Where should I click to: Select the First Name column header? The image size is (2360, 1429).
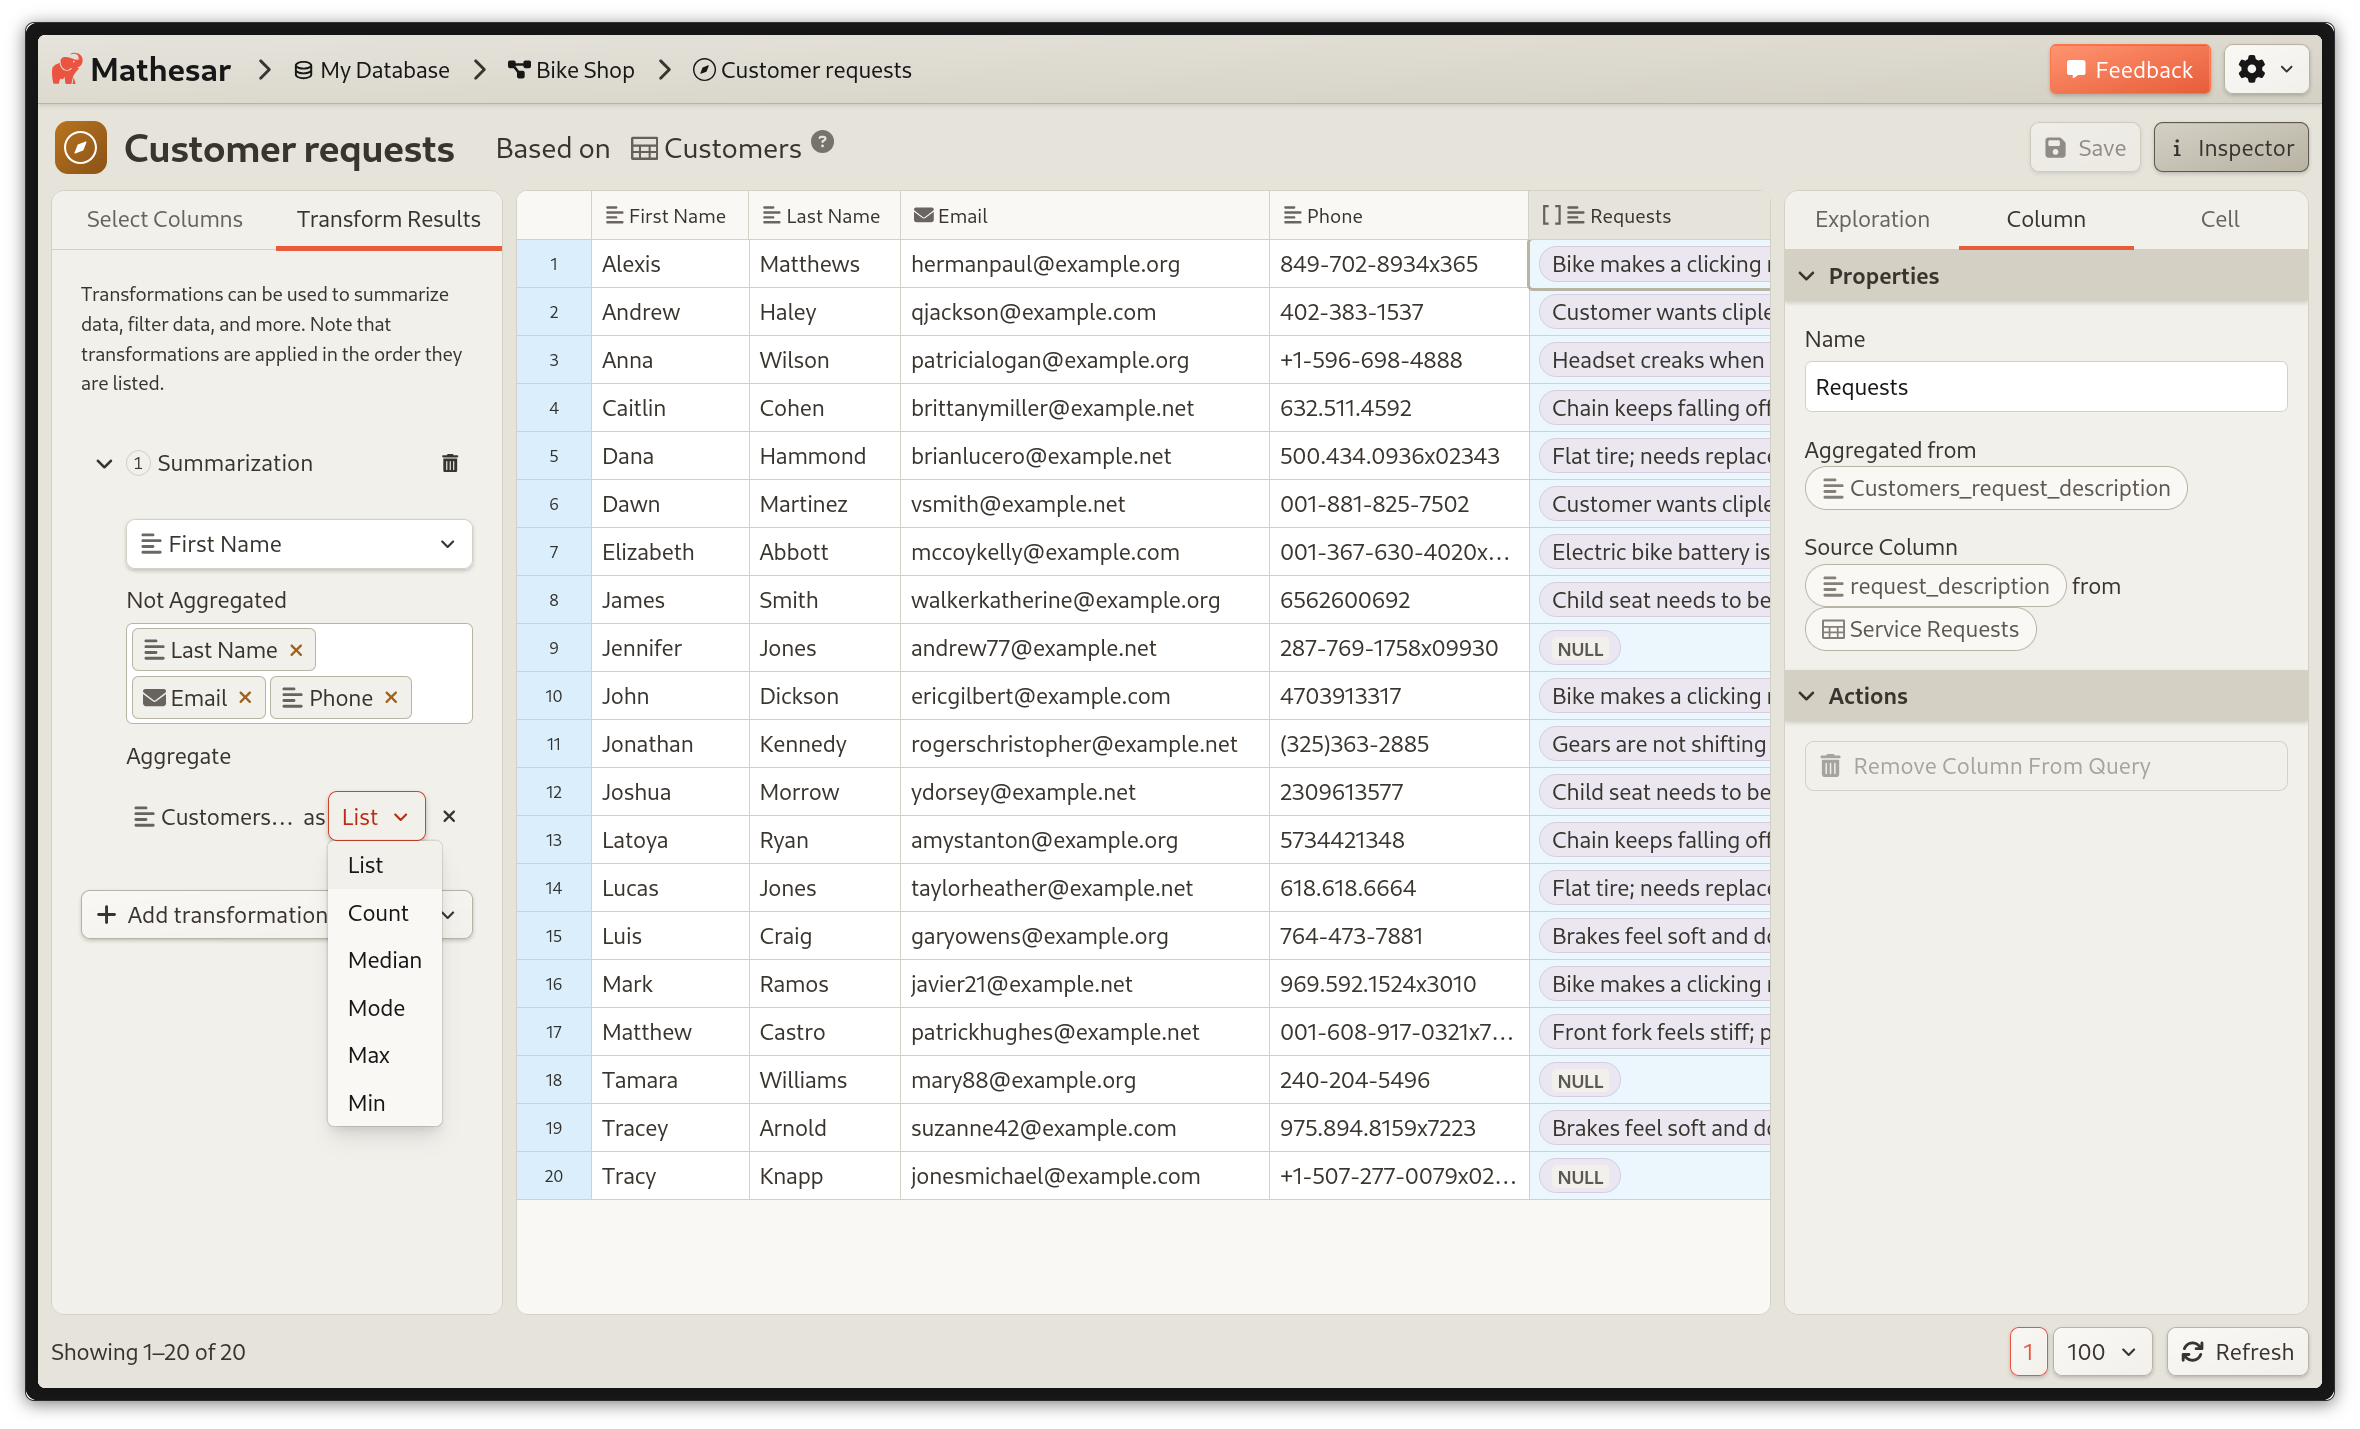pos(670,216)
